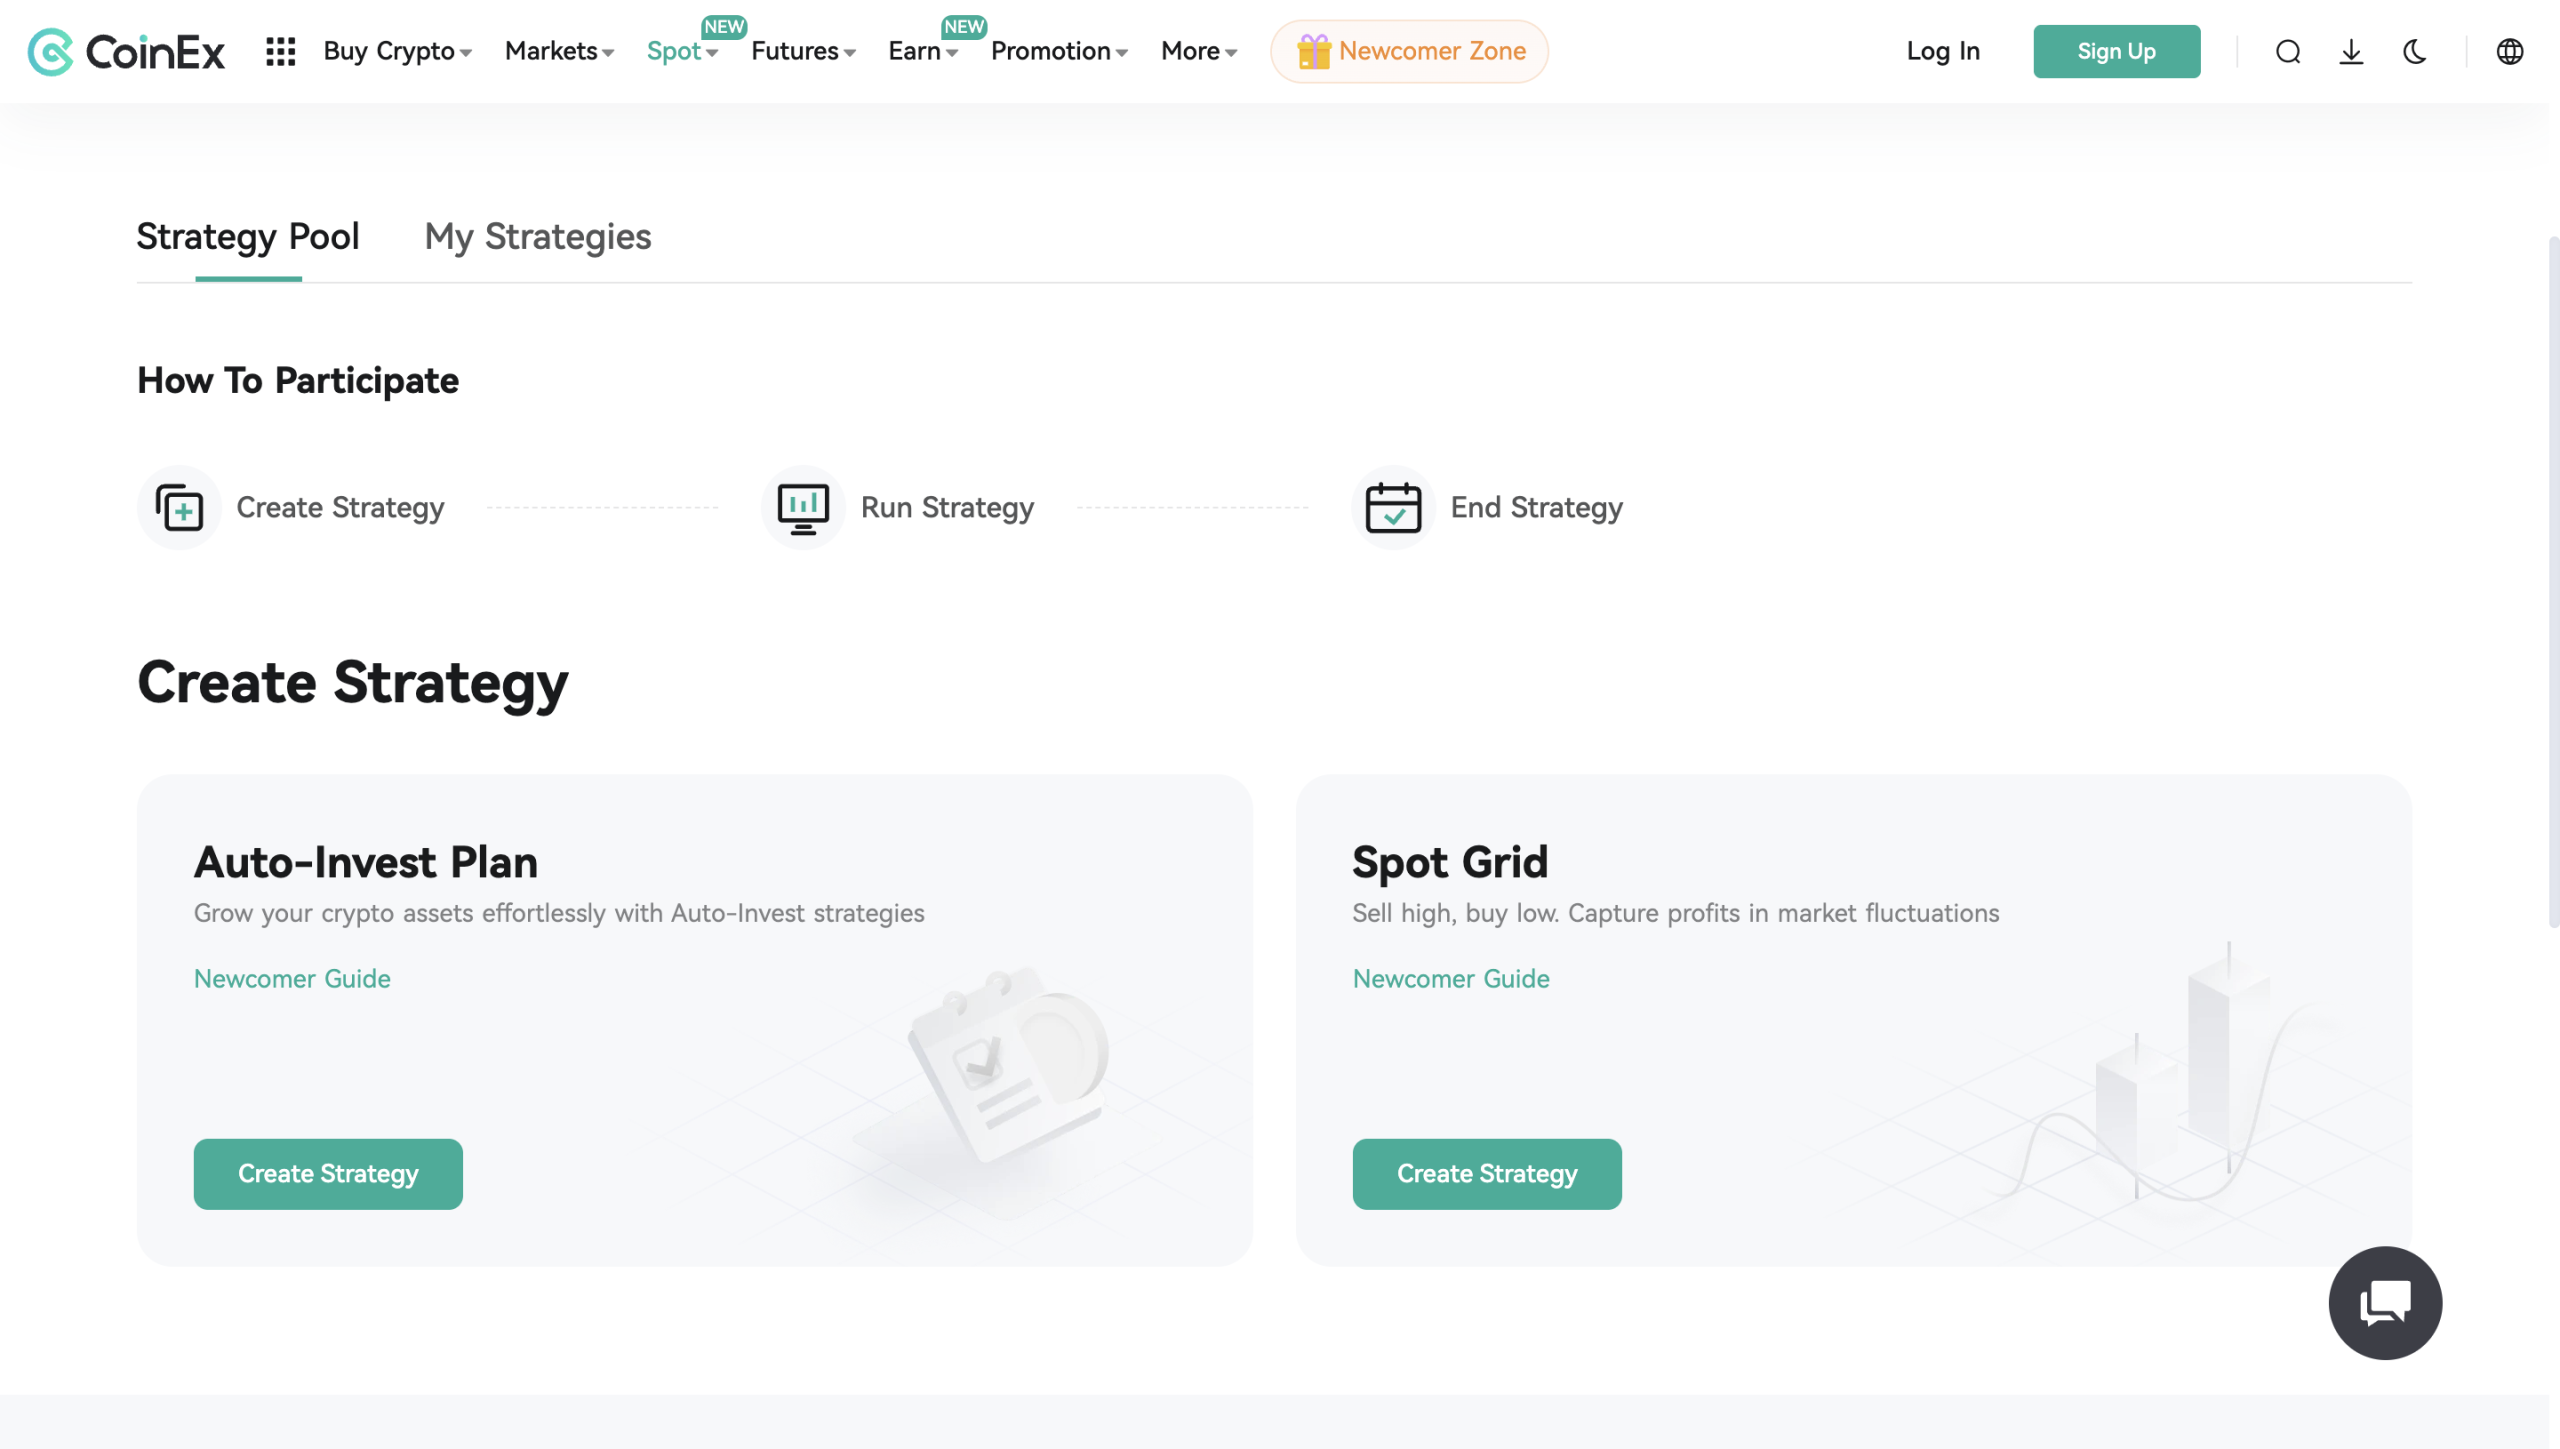Click the Run Strategy monitor icon

(803, 508)
